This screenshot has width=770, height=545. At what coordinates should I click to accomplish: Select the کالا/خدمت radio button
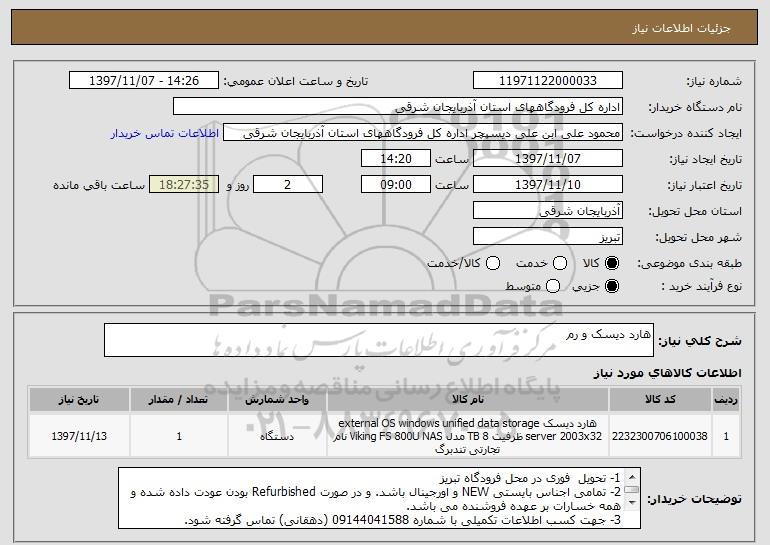tap(493, 264)
